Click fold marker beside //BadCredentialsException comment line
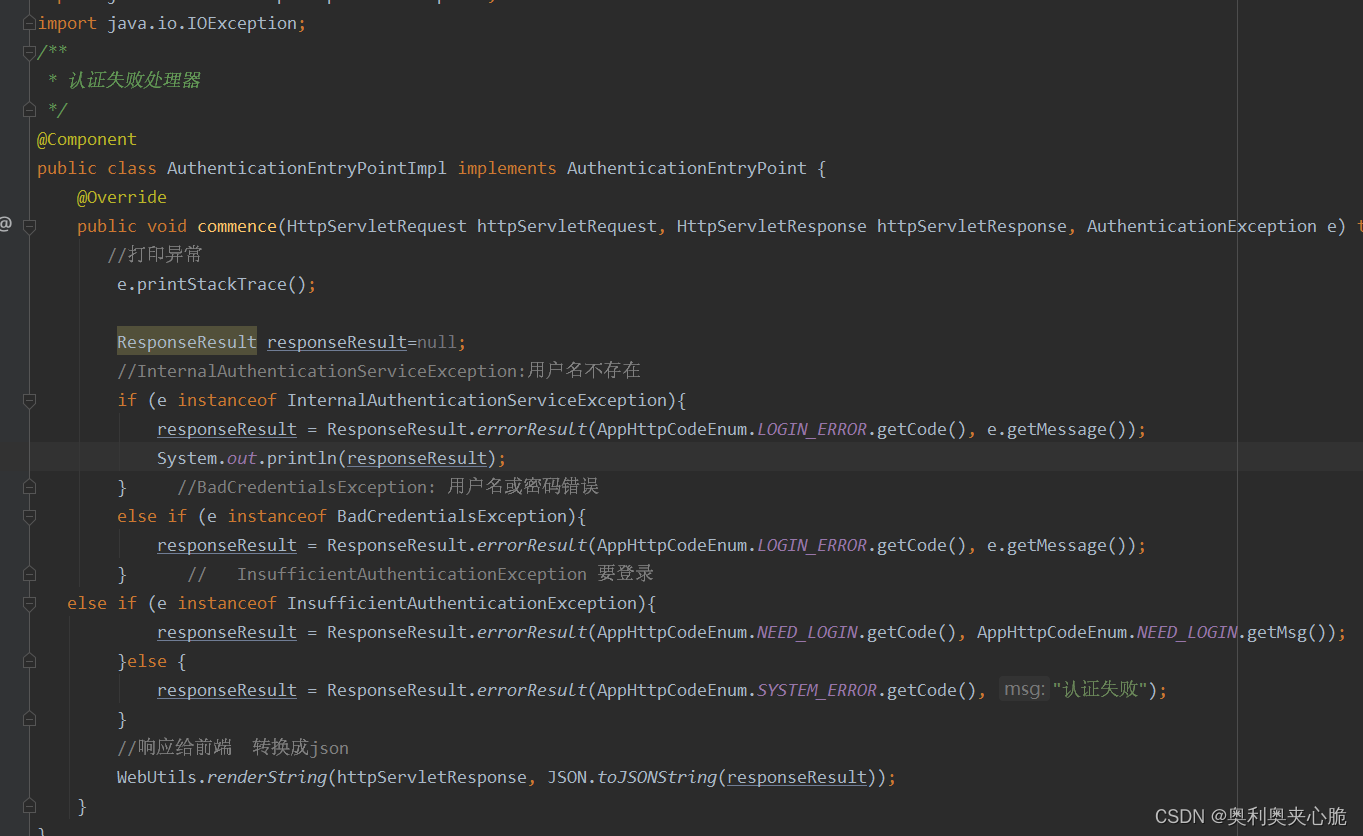 [29, 487]
